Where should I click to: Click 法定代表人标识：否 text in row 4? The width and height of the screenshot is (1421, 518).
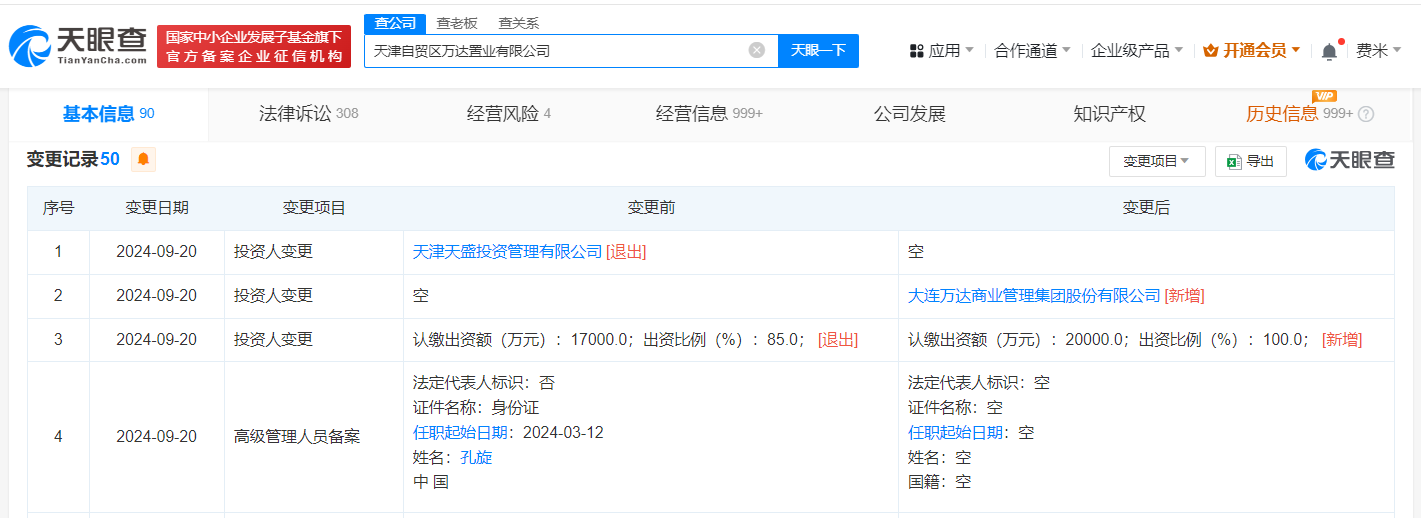484,382
